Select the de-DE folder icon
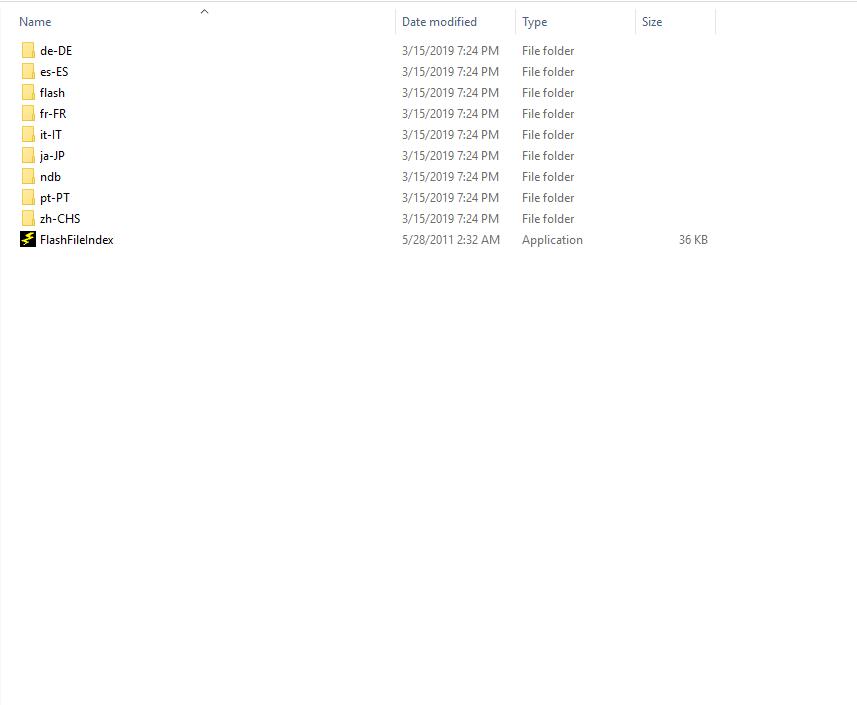The image size is (857, 705). tap(28, 50)
